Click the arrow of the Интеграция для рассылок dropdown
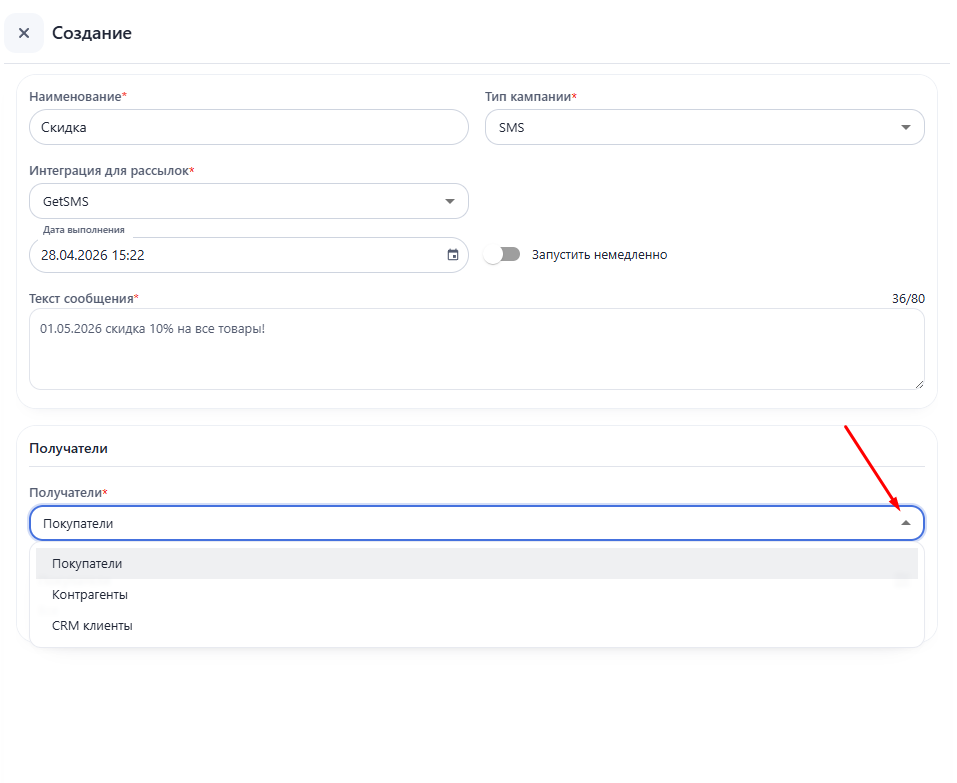Image resolution: width=957 pixels, height=783 pixels. [449, 201]
